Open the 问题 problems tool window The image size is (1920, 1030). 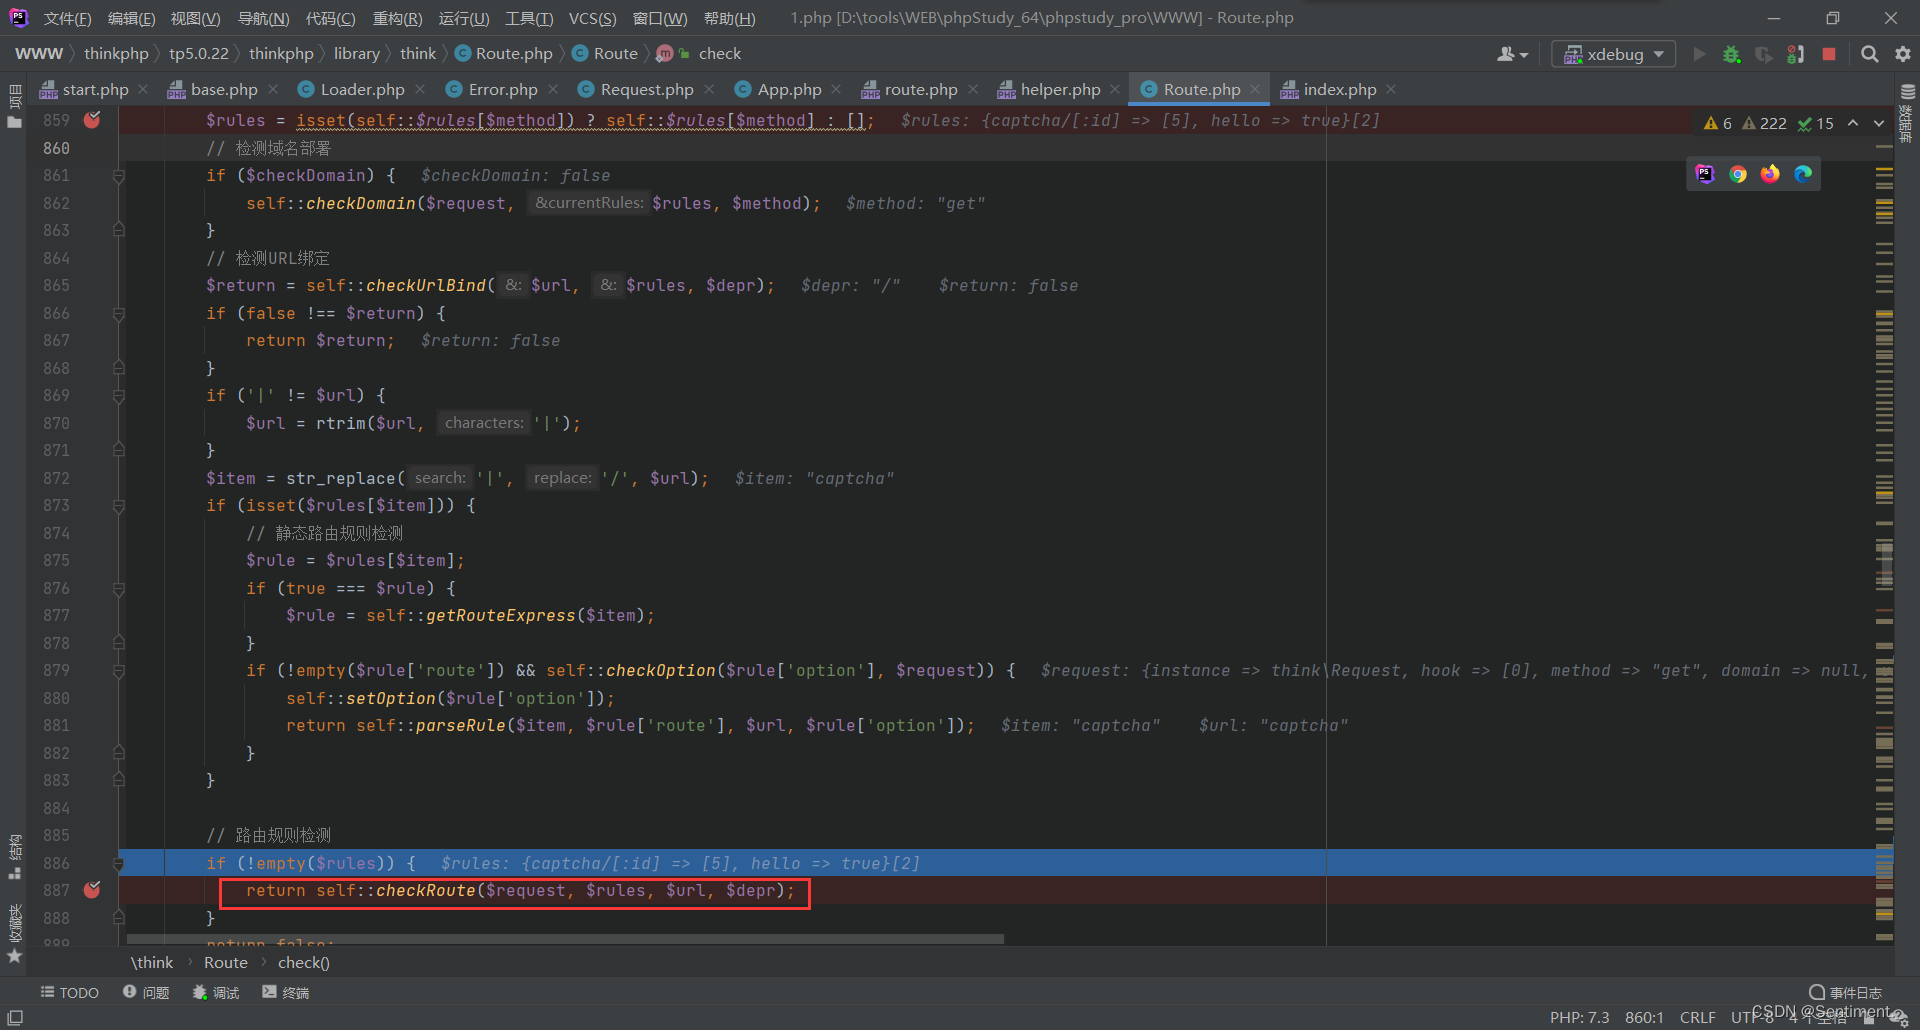tap(146, 993)
